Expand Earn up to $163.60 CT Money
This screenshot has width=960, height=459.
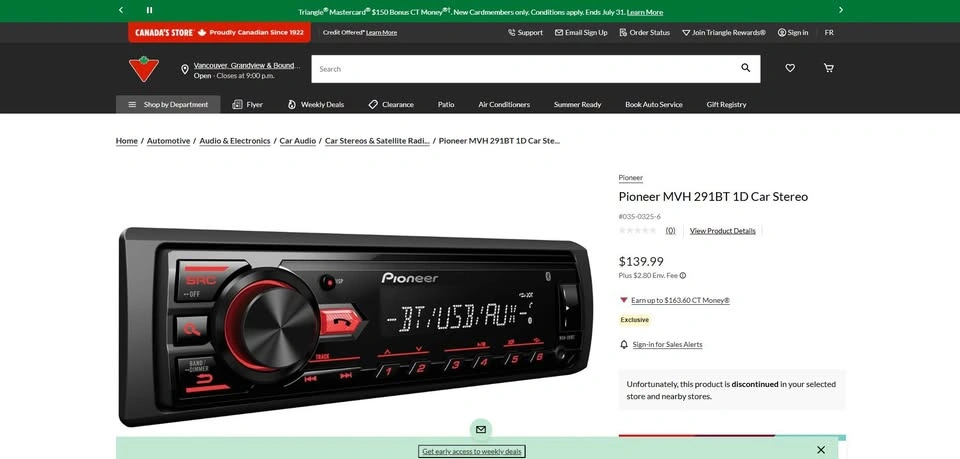point(679,300)
